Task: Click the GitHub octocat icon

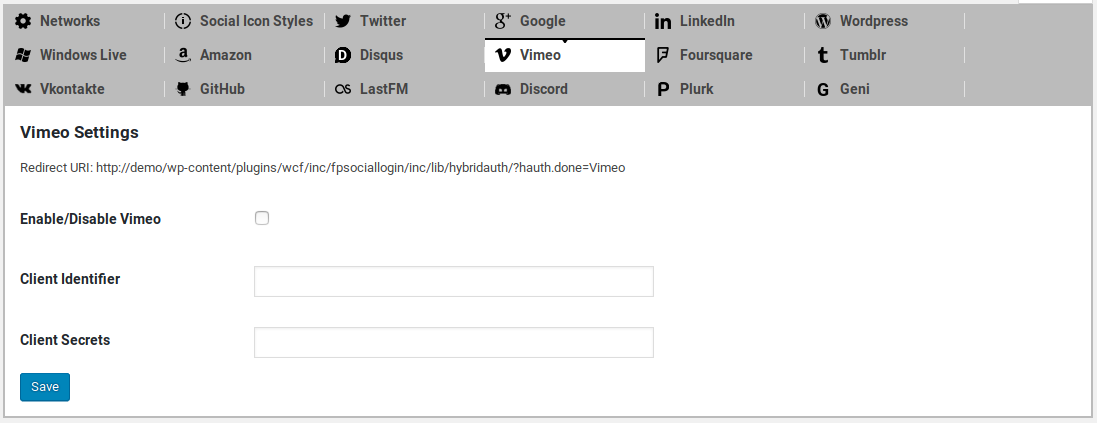Action: [183, 89]
